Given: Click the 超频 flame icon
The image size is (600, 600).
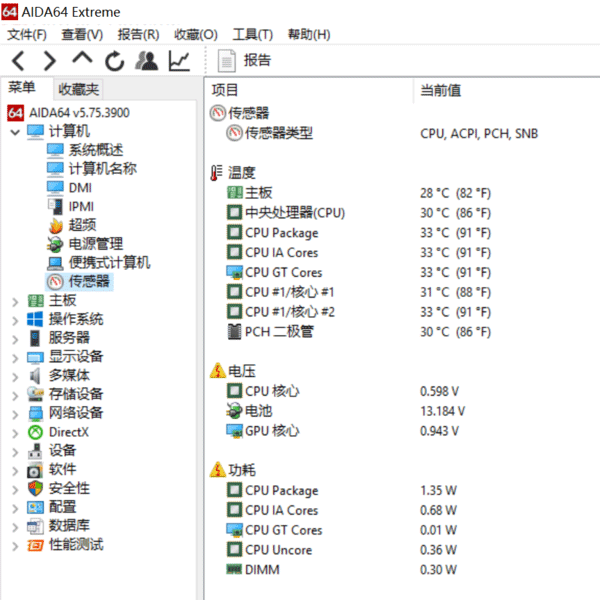Looking at the screenshot, I should [56, 225].
